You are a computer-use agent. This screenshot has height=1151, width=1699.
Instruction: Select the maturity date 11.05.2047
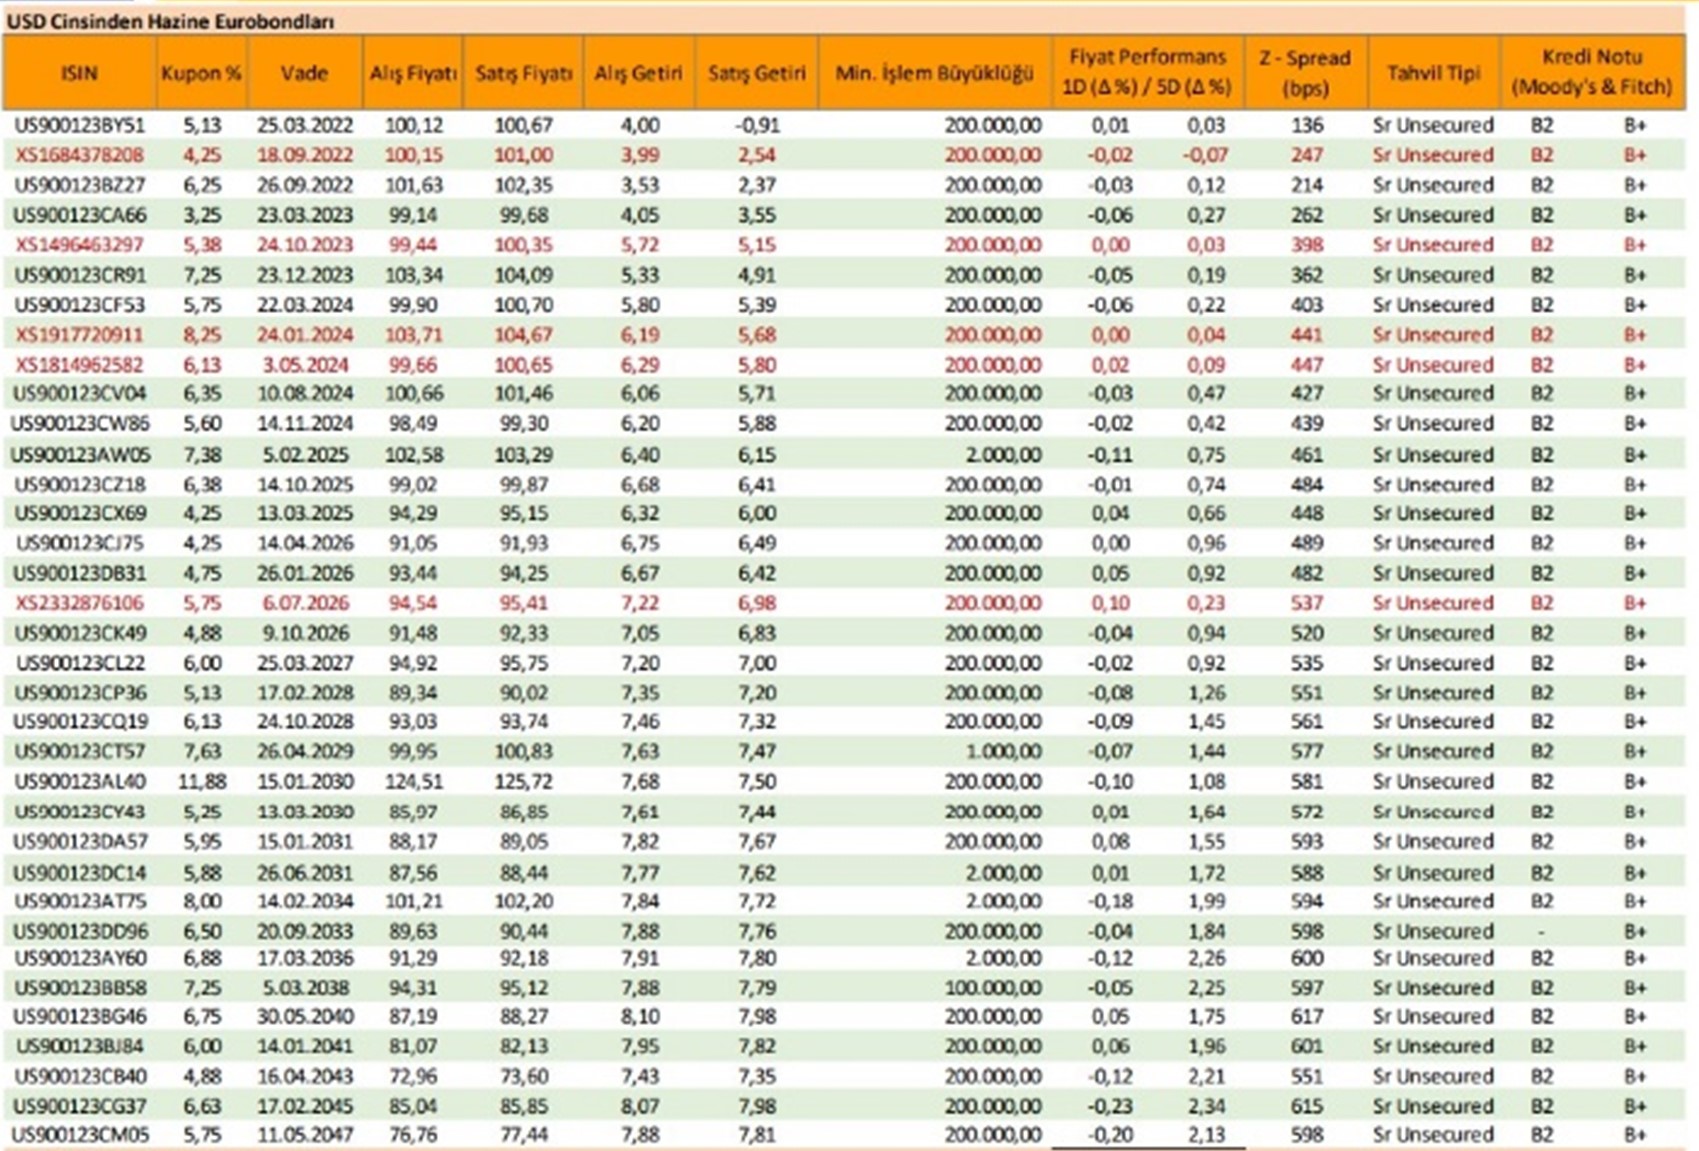click(305, 1135)
